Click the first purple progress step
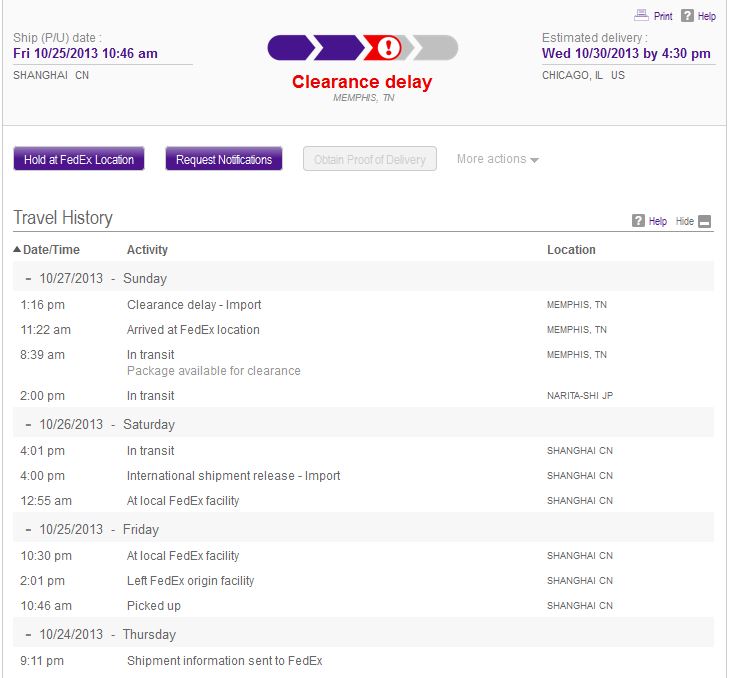 291,47
